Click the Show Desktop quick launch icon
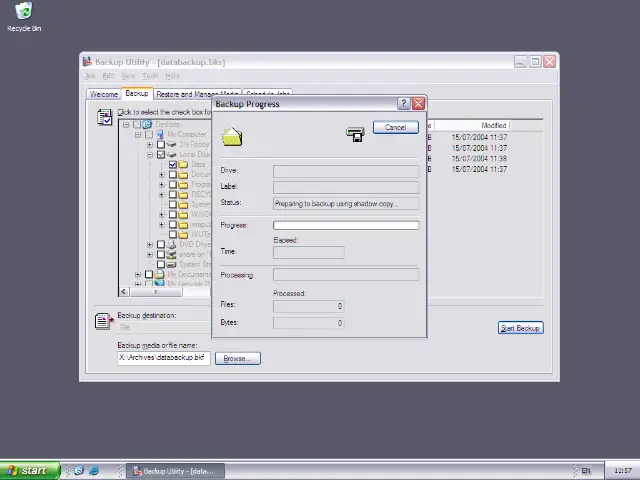The width and height of the screenshot is (640, 480). coord(78,470)
